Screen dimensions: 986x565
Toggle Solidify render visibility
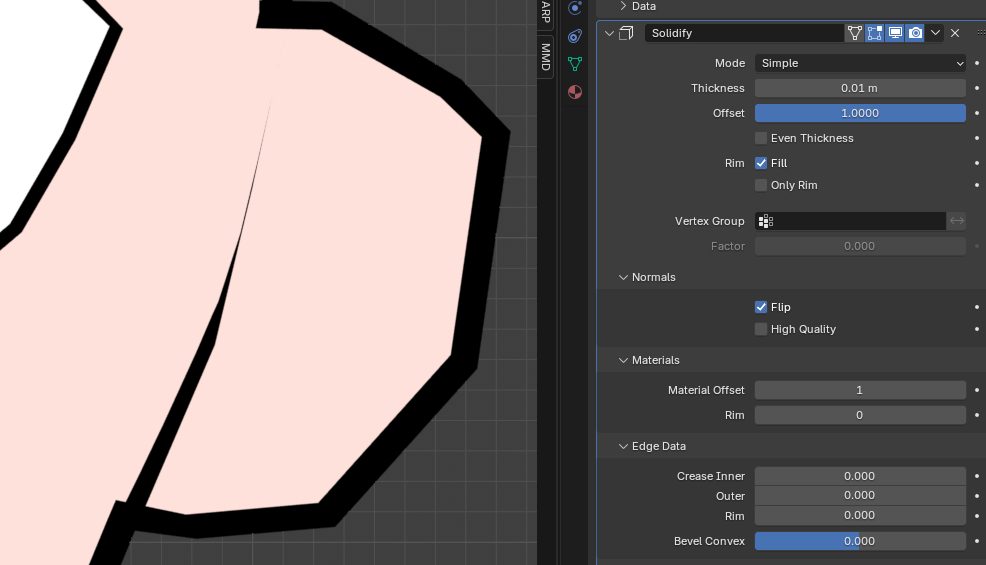(916, 33)
